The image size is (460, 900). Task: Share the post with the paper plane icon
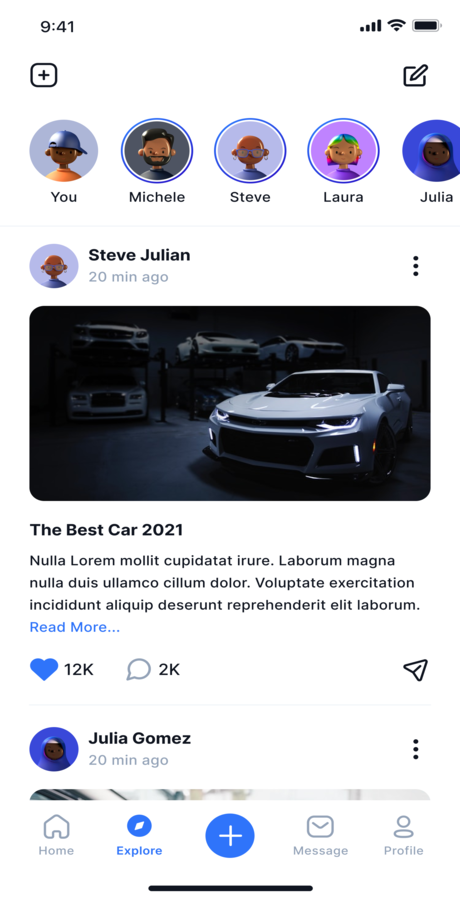(x=415, y=669)
